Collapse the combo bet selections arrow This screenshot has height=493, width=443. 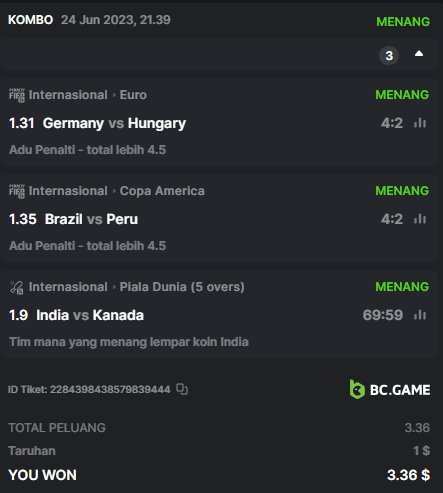419,54
